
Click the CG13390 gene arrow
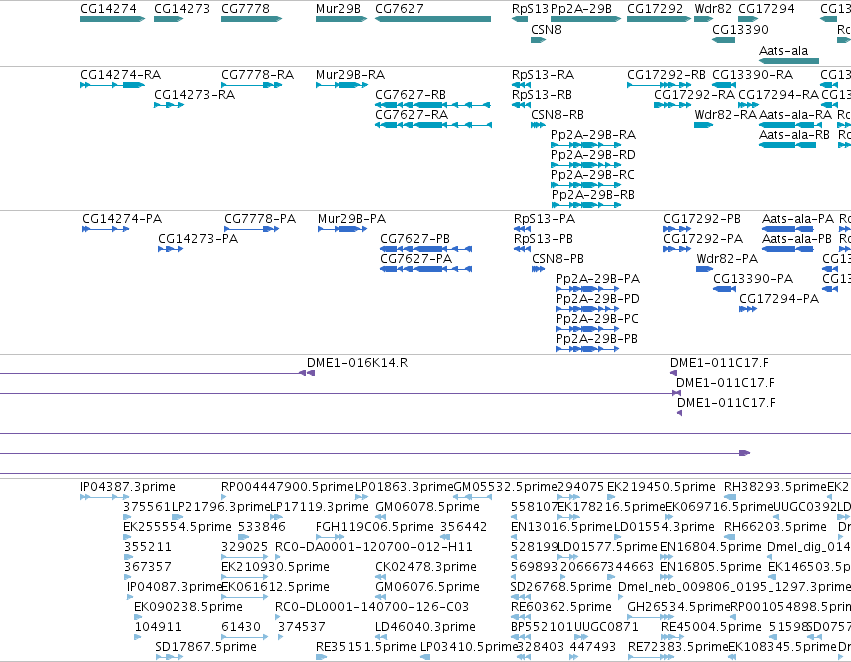723,40
